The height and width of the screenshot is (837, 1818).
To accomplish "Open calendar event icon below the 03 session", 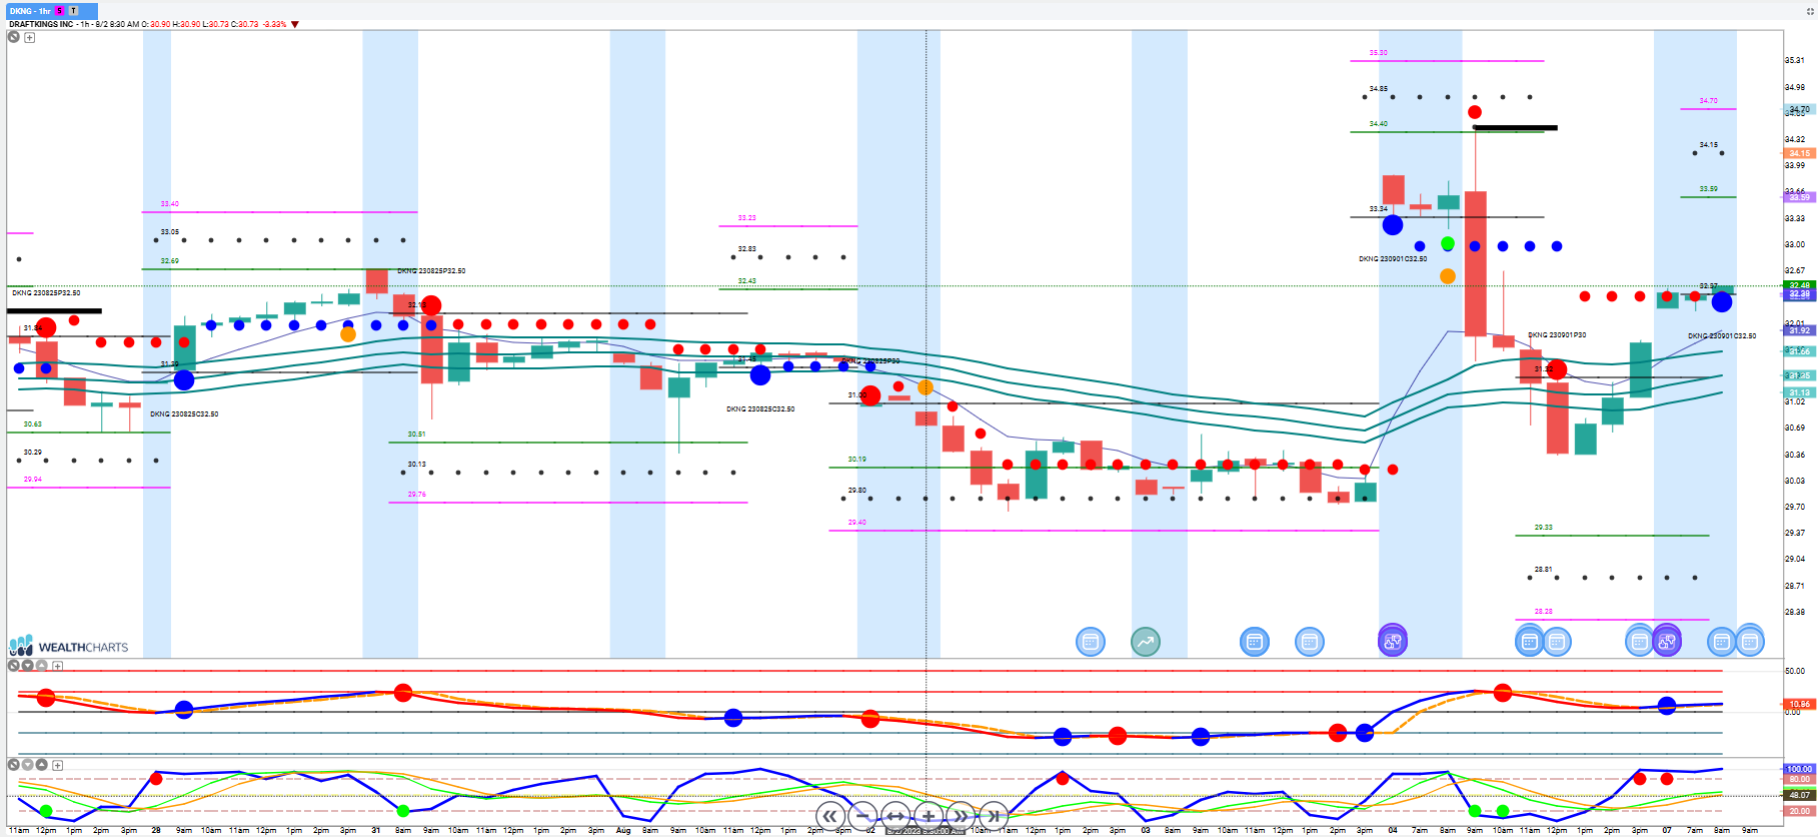I will pyautogui.click(x=1254, y=642).
